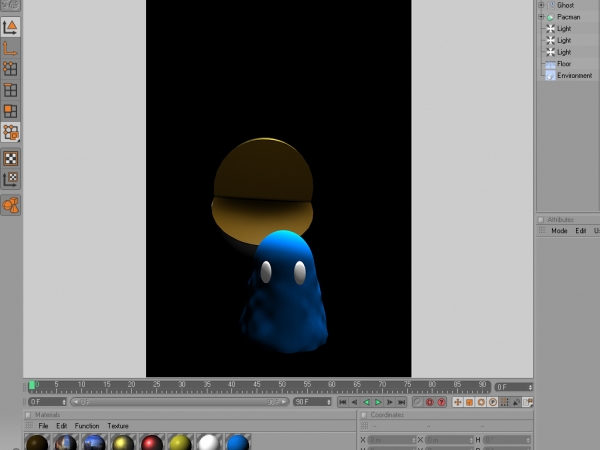Step to previous frame

pyautogui.click(x=355, y=402)
